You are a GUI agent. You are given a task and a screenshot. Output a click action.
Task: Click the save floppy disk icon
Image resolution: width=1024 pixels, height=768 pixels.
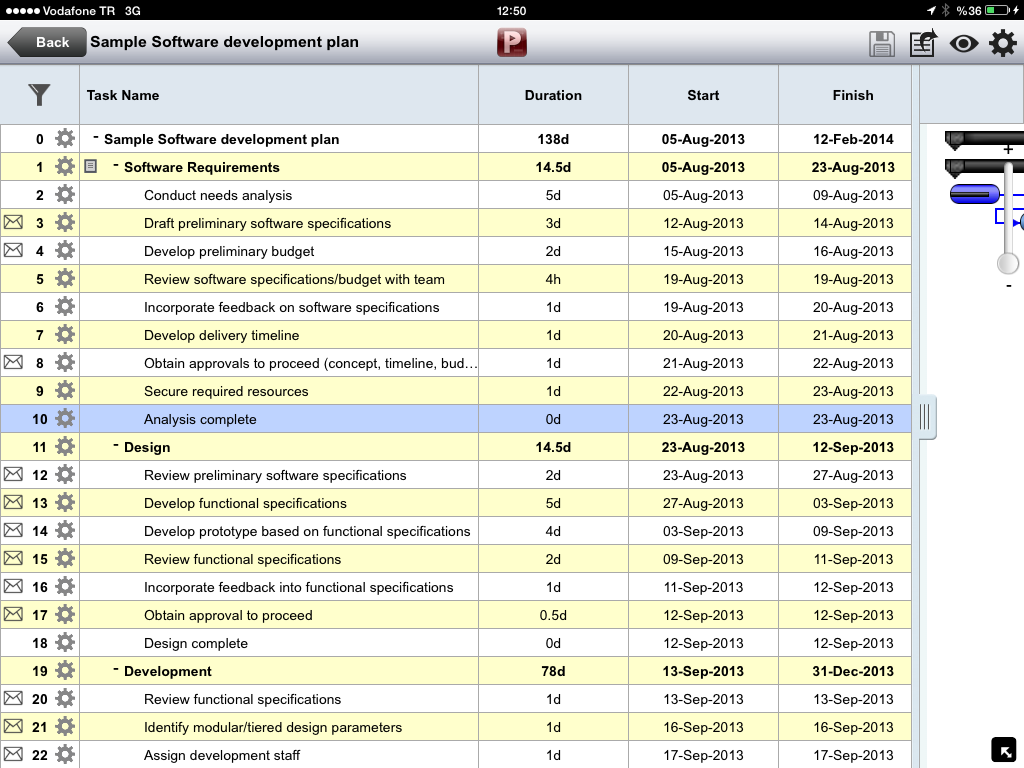point(881,43)
